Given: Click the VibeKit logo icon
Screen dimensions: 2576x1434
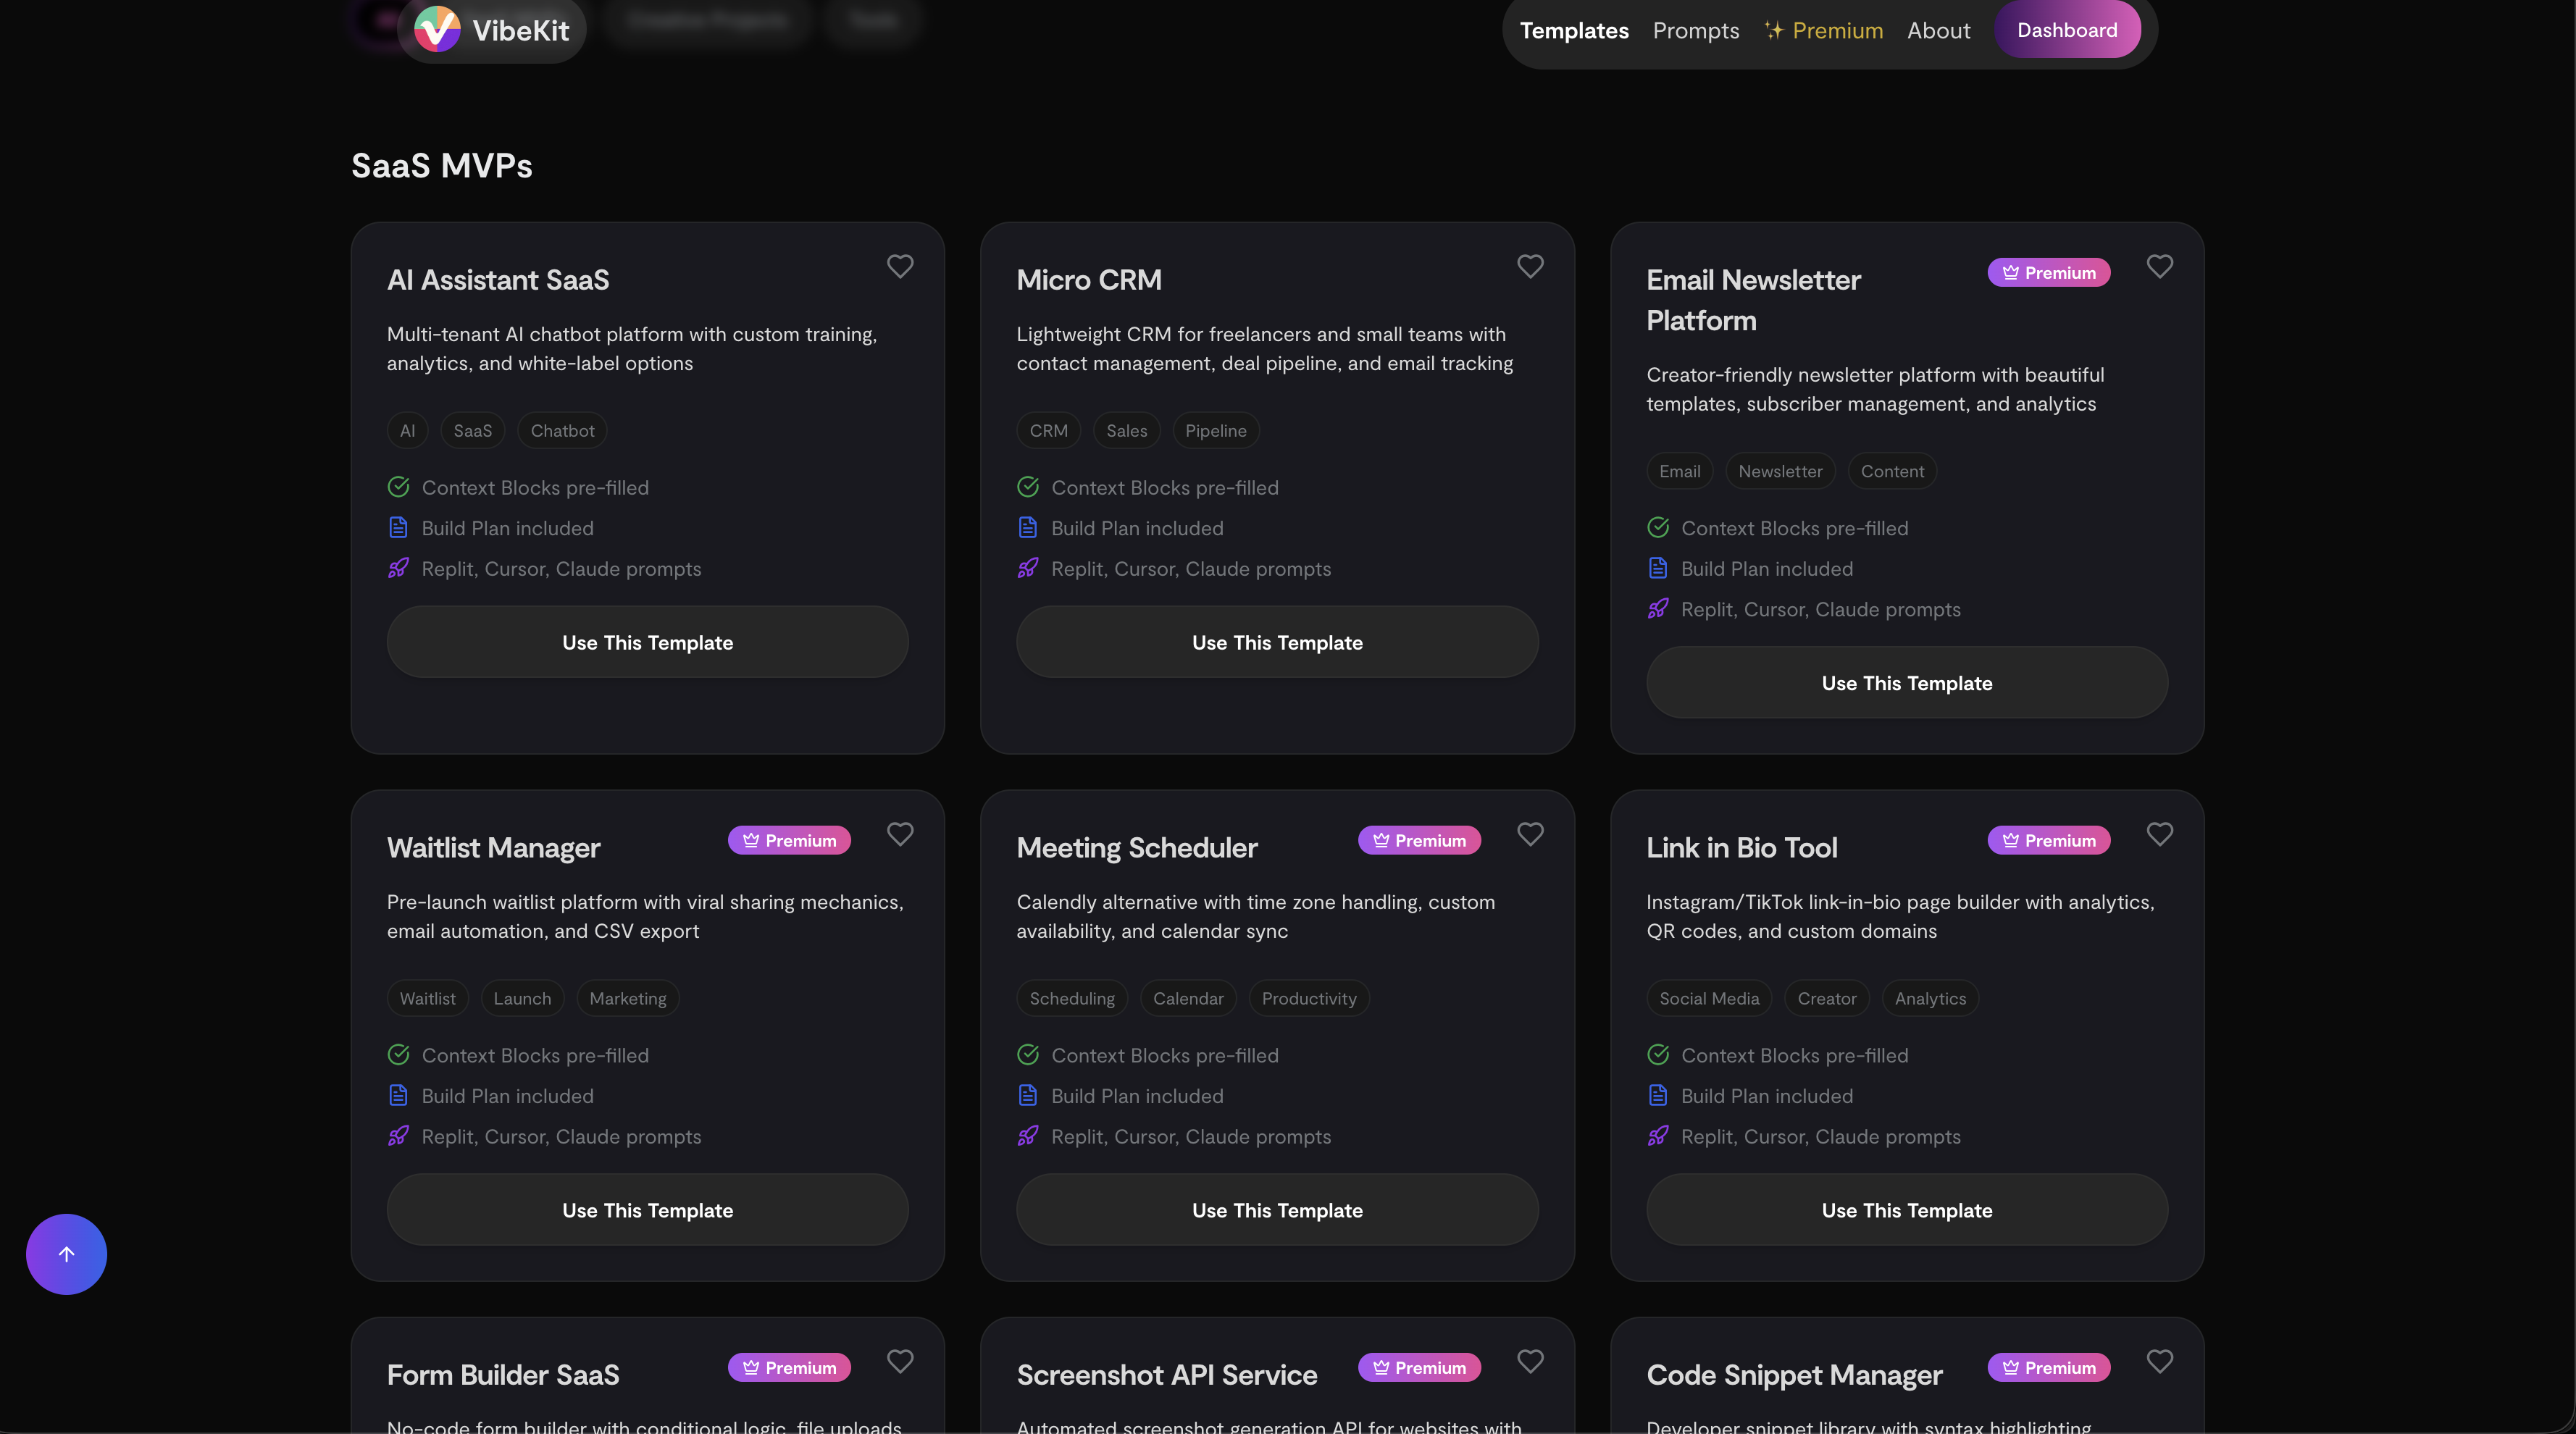Looking at the screenshot, I should [x=437, y=30].
